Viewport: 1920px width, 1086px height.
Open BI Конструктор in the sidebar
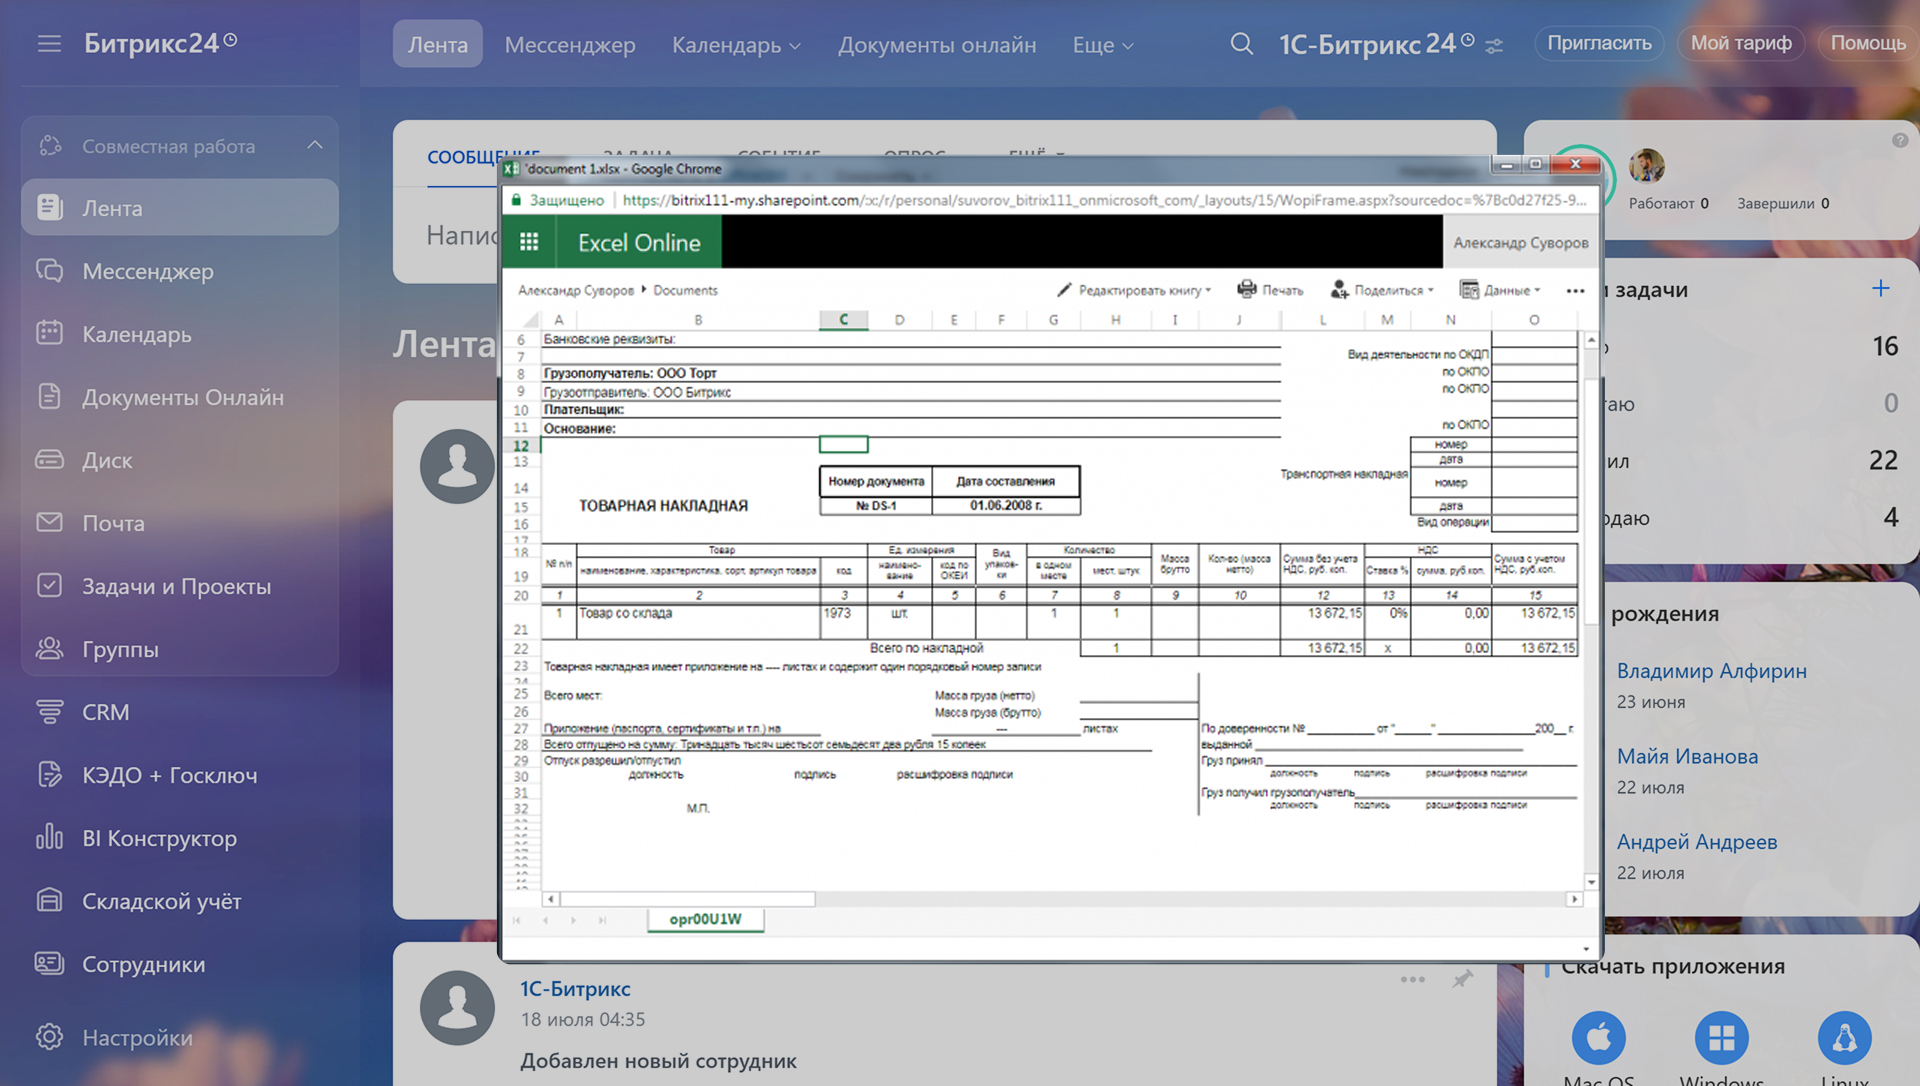(180, 838)
